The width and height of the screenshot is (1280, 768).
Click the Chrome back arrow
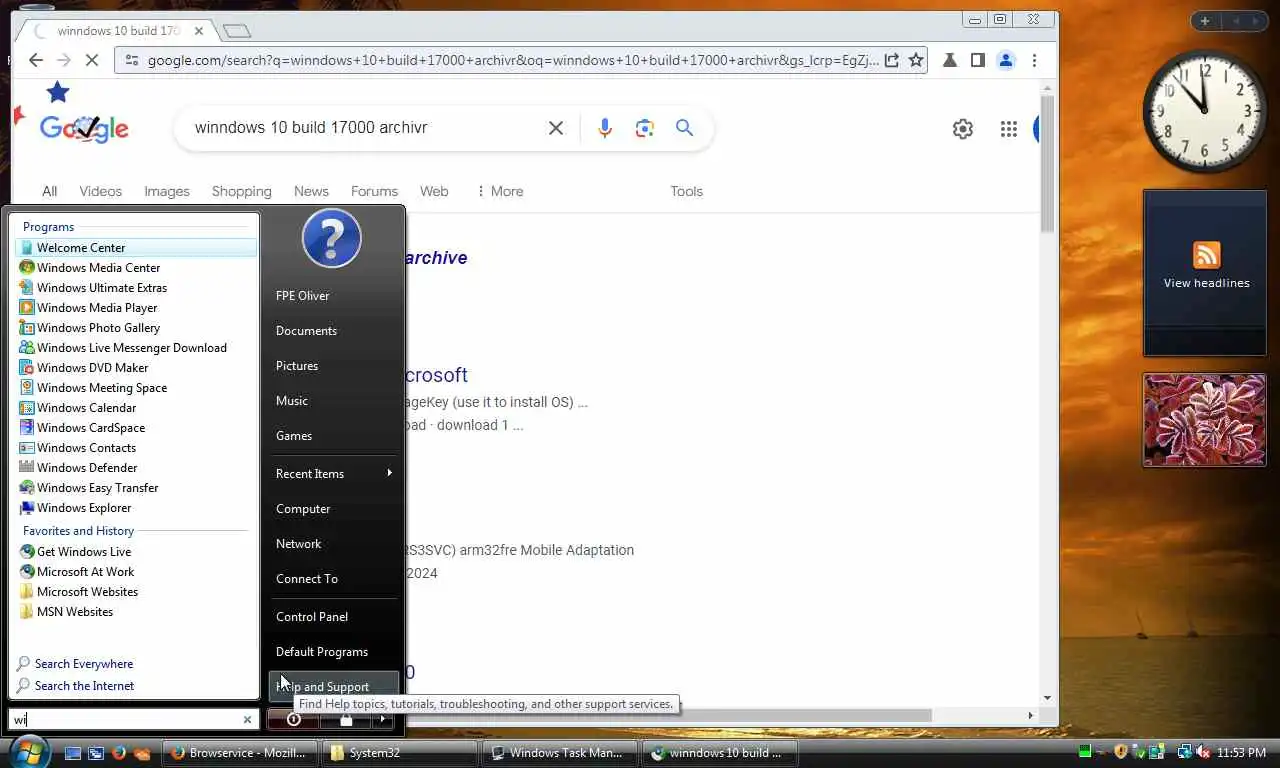point(36,60)
